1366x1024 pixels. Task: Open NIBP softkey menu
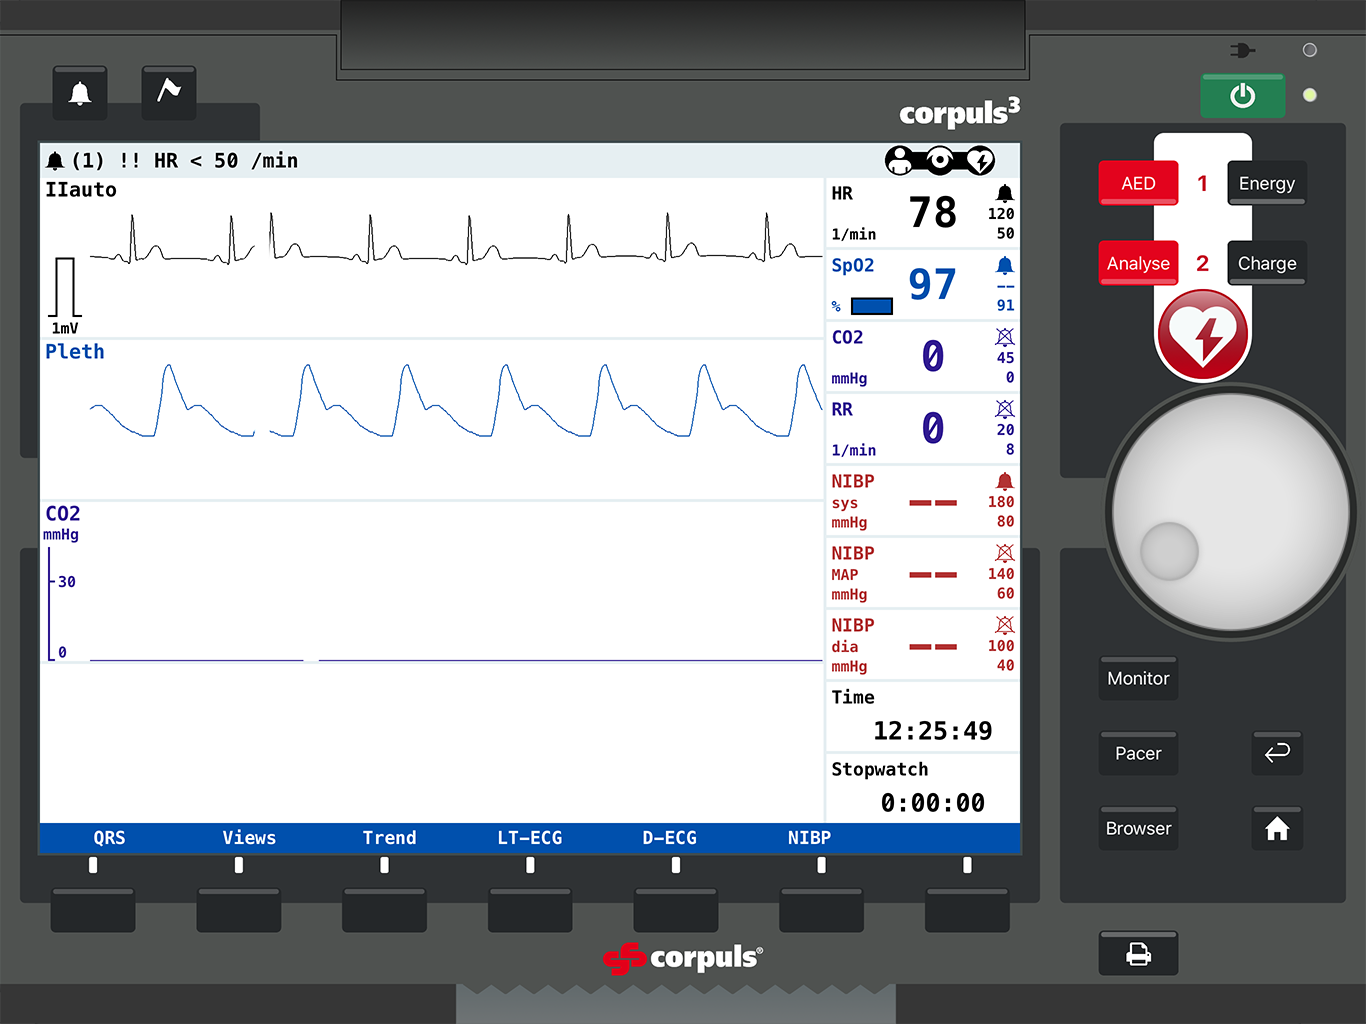pos(809,838)
